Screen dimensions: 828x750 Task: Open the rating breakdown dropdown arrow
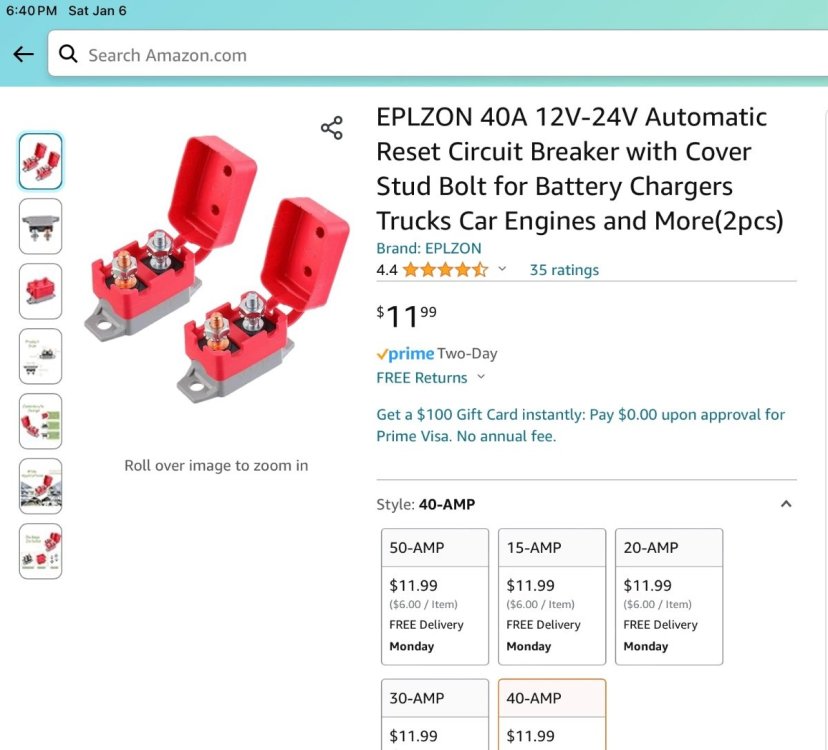pos(502,270)
